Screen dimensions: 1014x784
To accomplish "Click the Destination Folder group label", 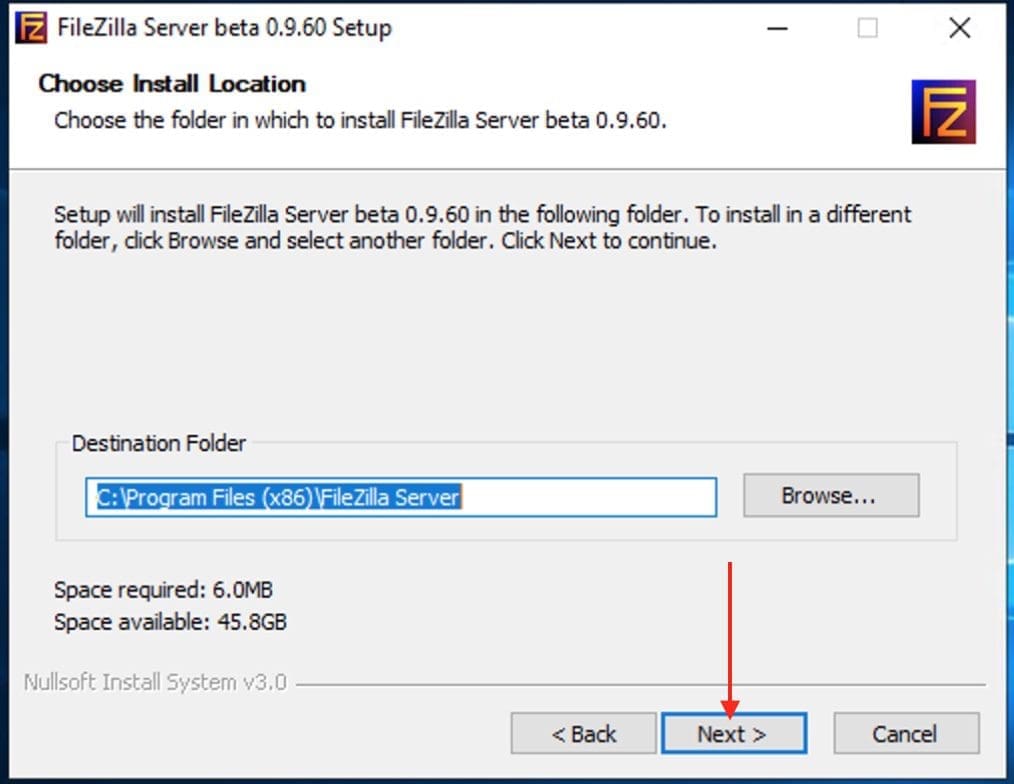I will click(158, 443).
